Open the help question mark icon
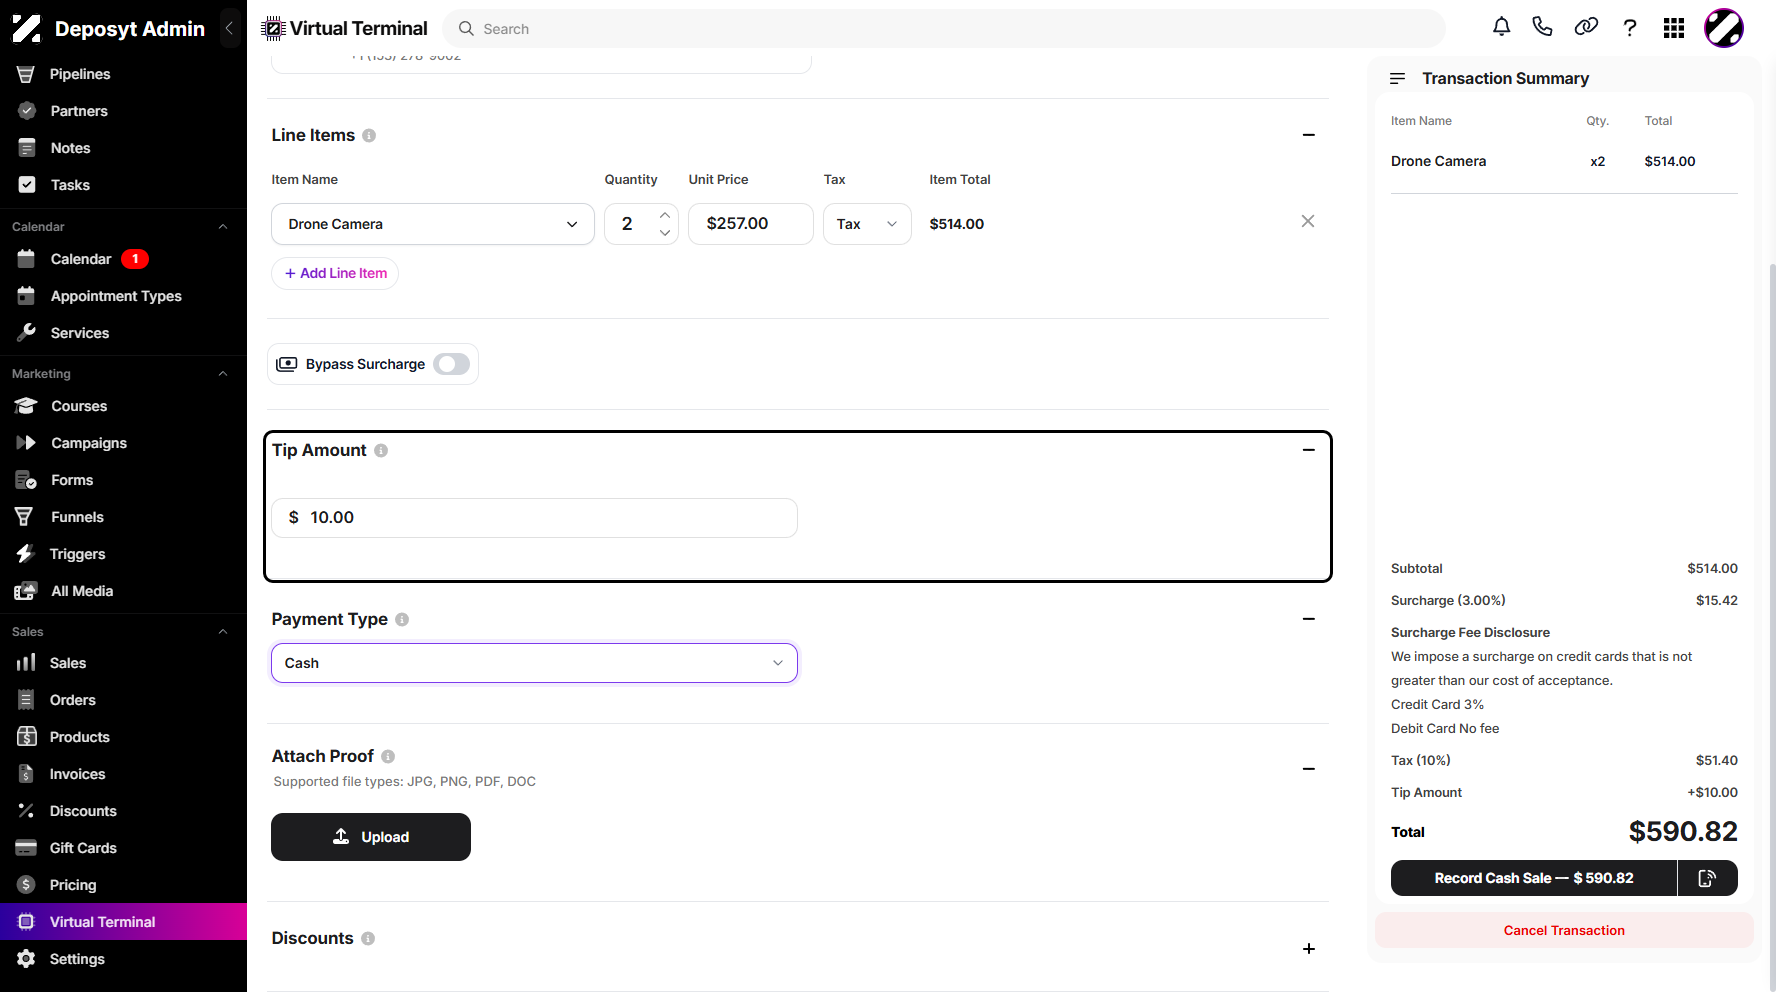Screen dimensions: 1776x992 [x=1630, y=28]
